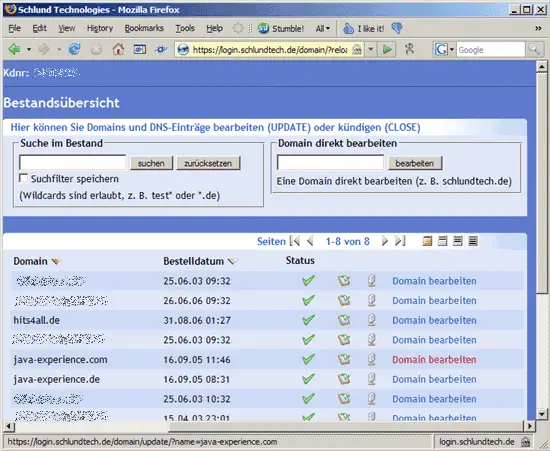
Task: Click the 'I like it!' thumbs-up button
Action: 363,28
